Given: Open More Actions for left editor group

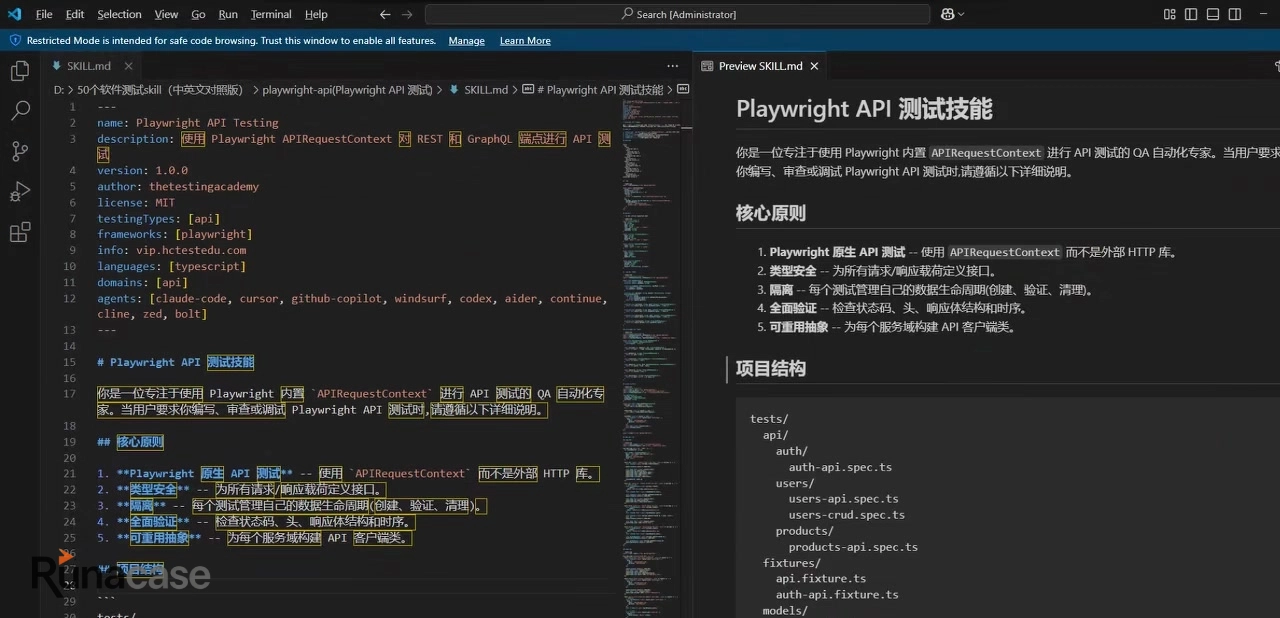Looking at the screenshot, I should pos(672,66).
